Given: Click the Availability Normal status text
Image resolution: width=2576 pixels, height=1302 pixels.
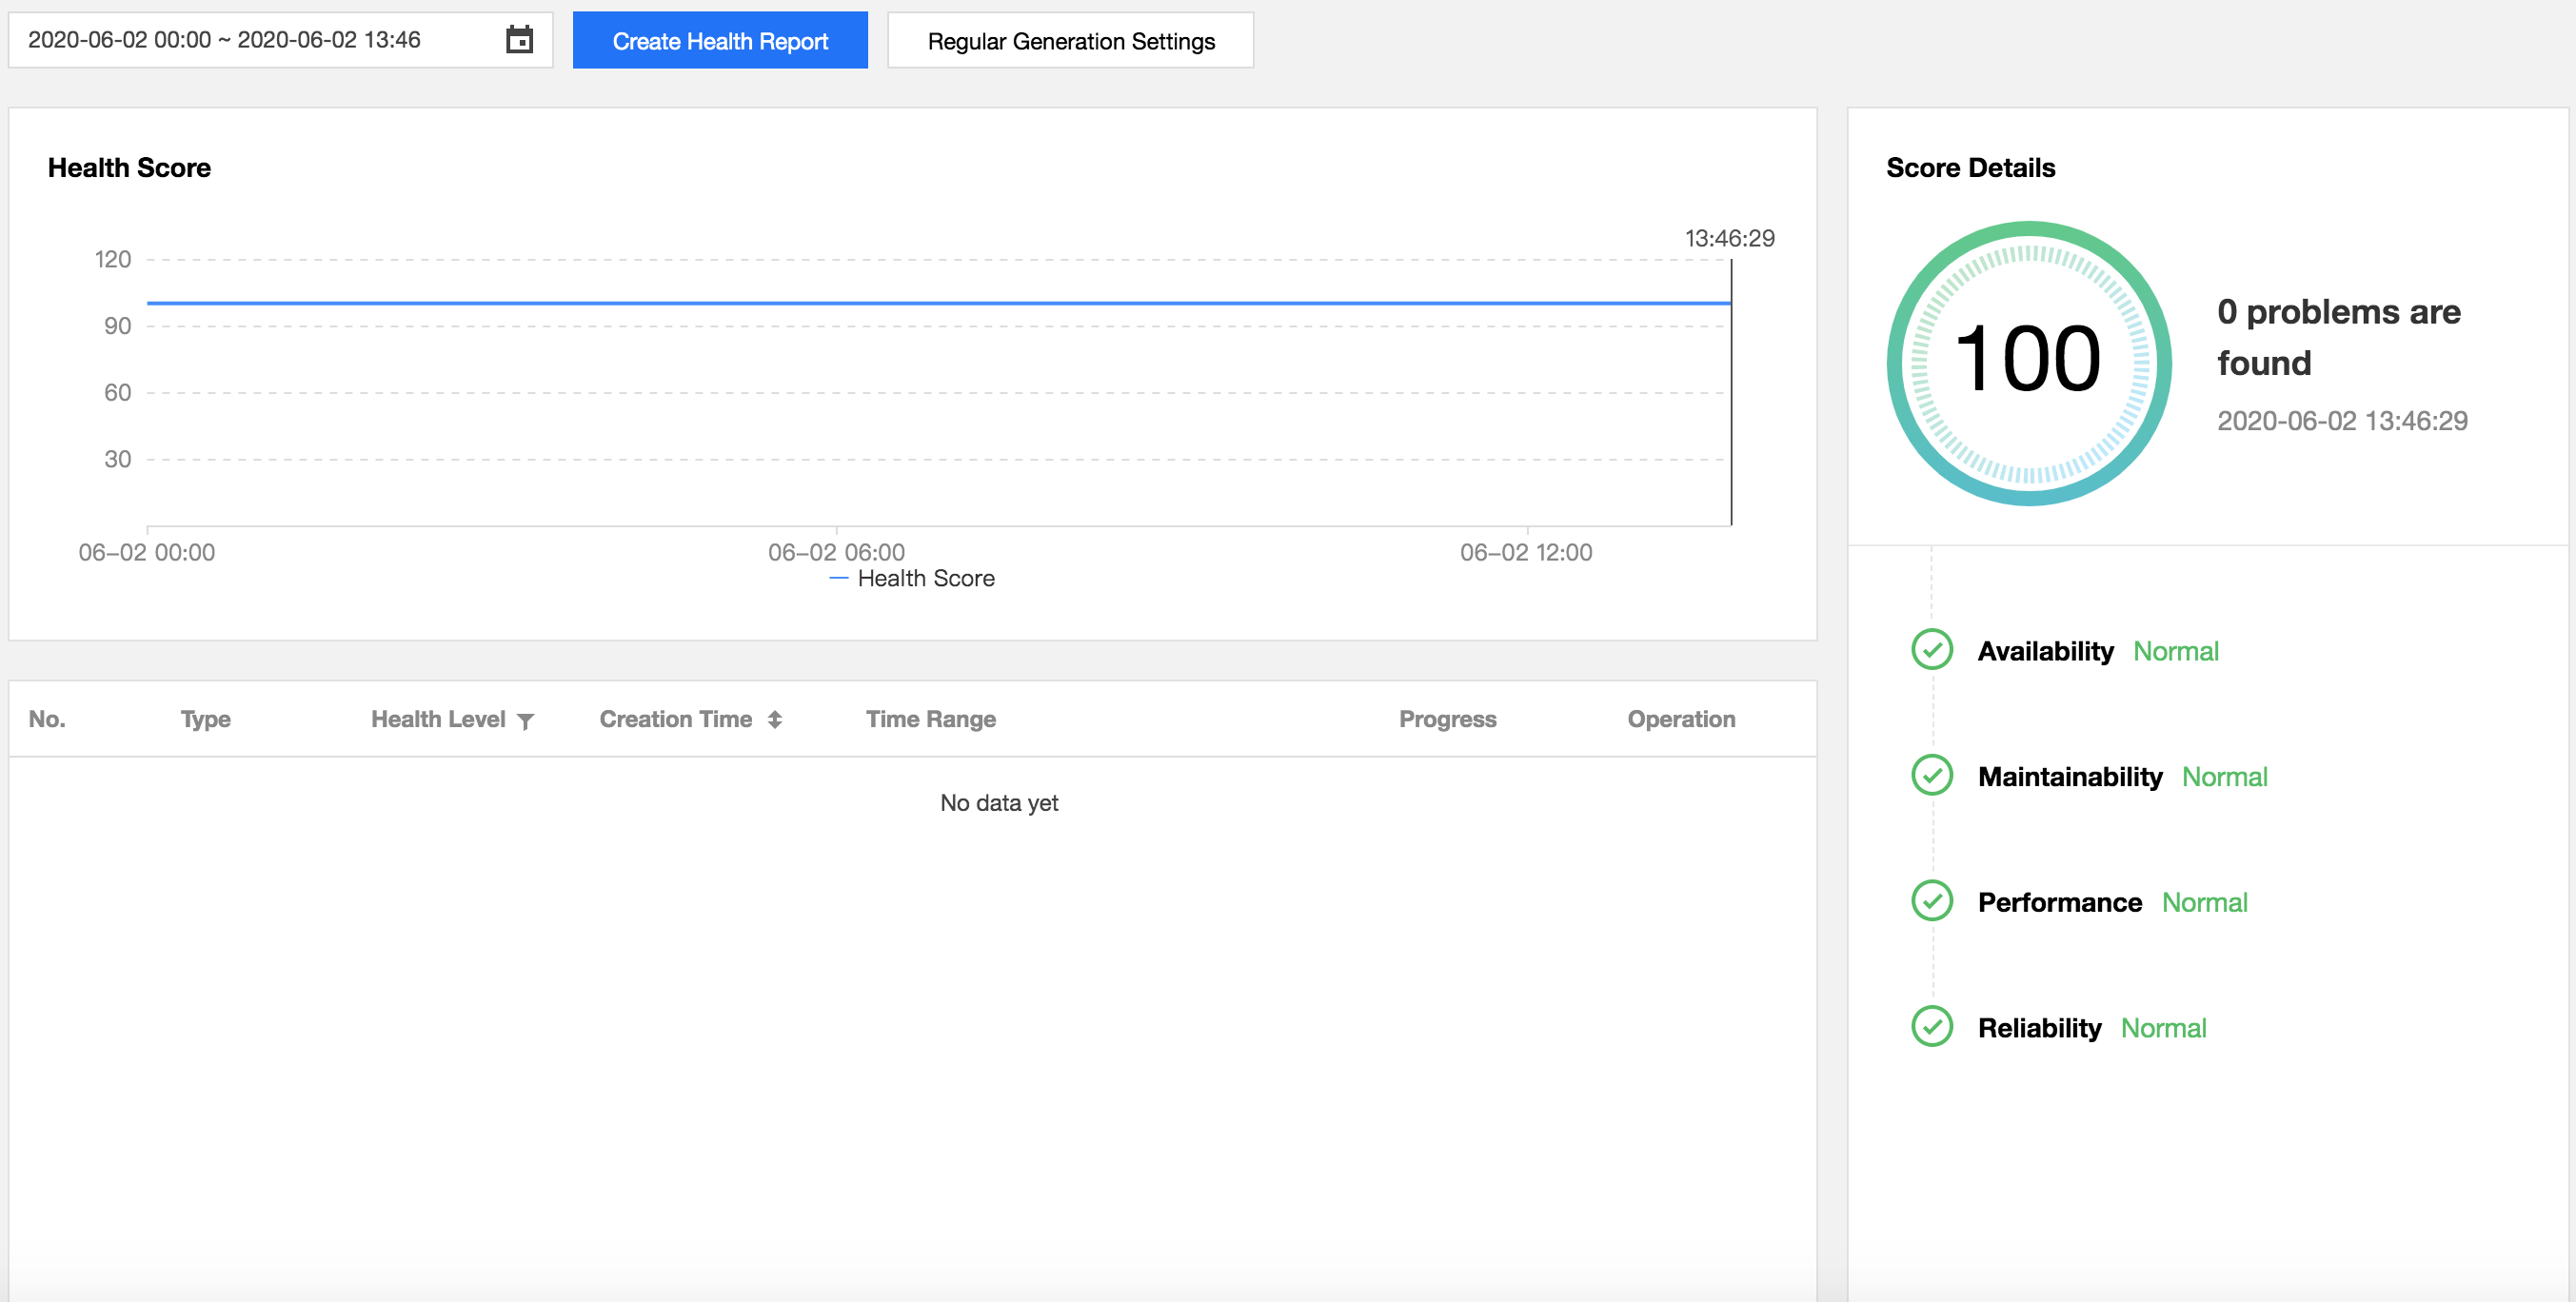Looking at the screenshot, I should coord(2175,651).
